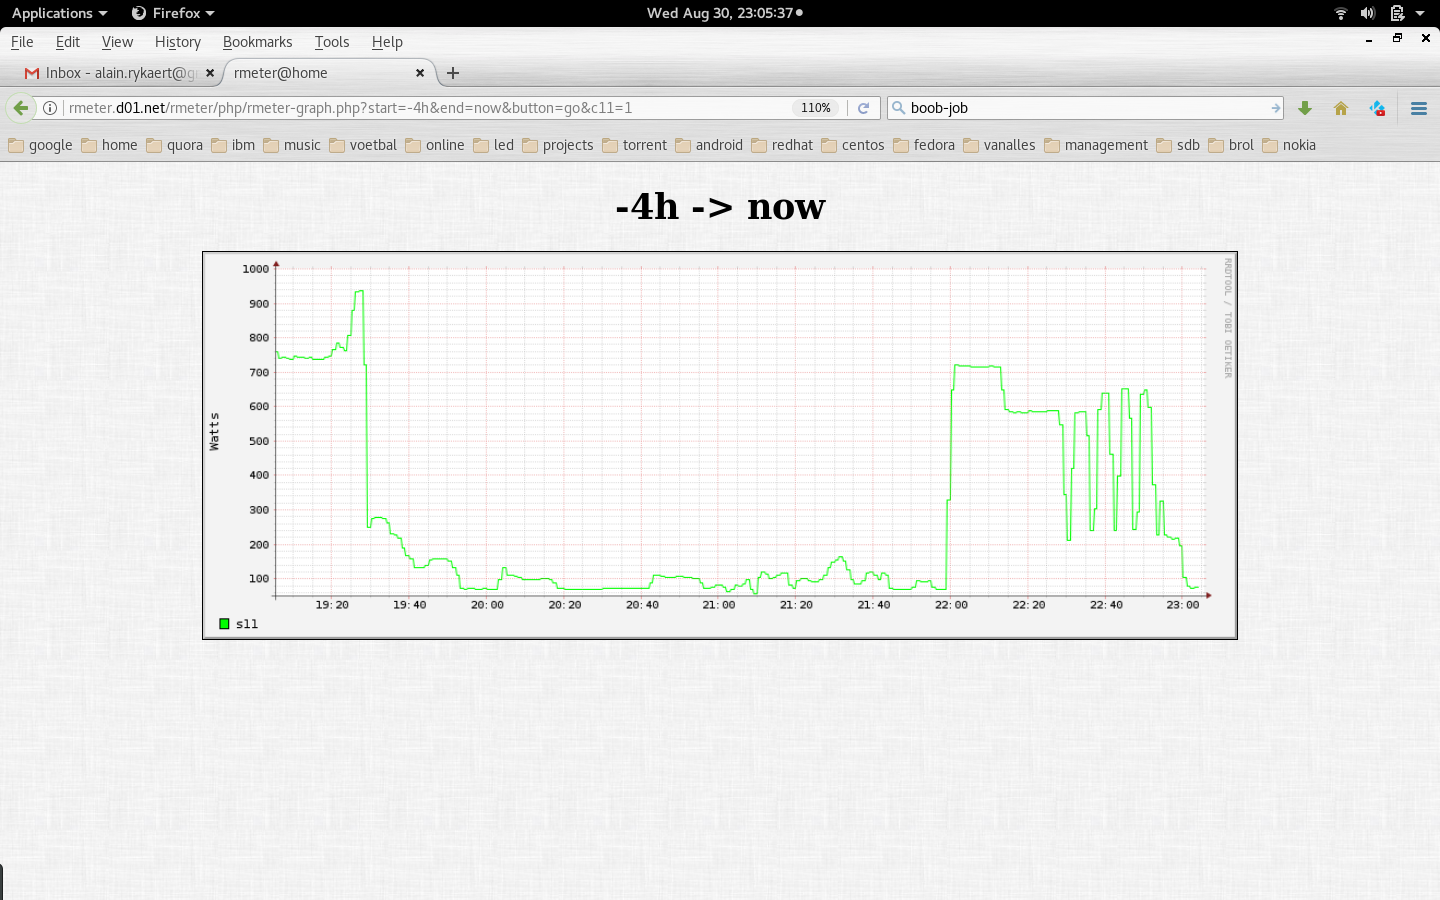Image resolution: width=1440 pixels, height=900 pixels.
Task: Open the clock and calendar
Action: tap(725, 13)
